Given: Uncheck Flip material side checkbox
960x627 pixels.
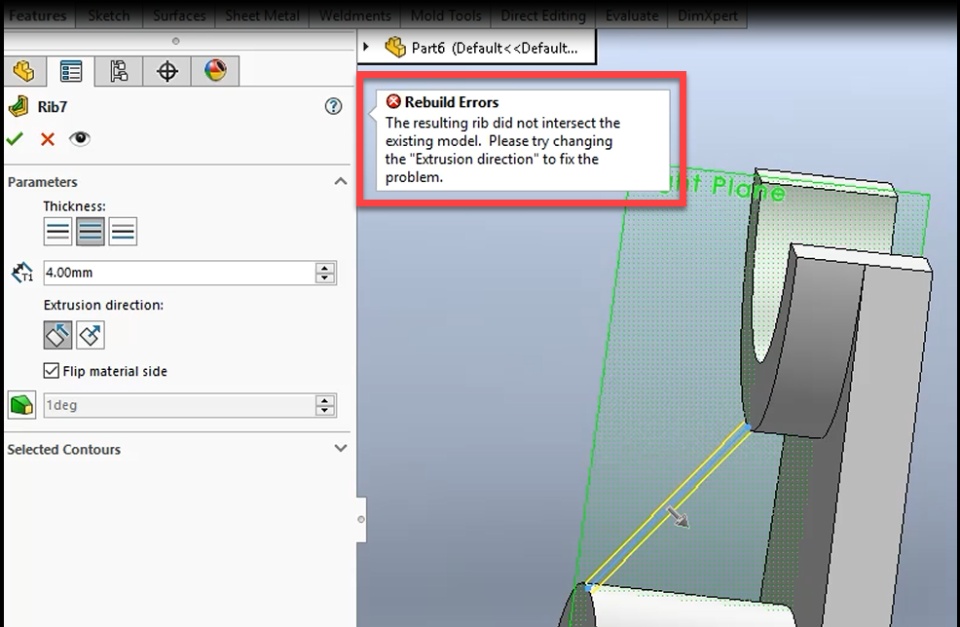Looking at the screenshot, I should click(51, 370).
